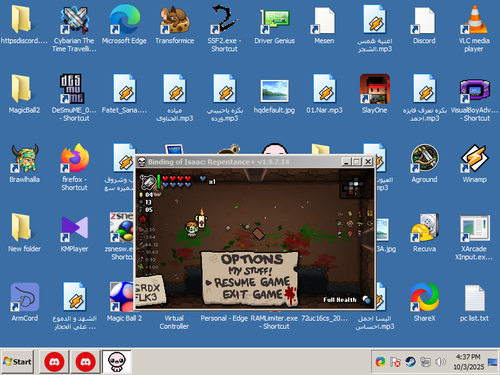Screen dimensions: 500x375
Task: Open Steam icon in system tray
Action: 411,362
